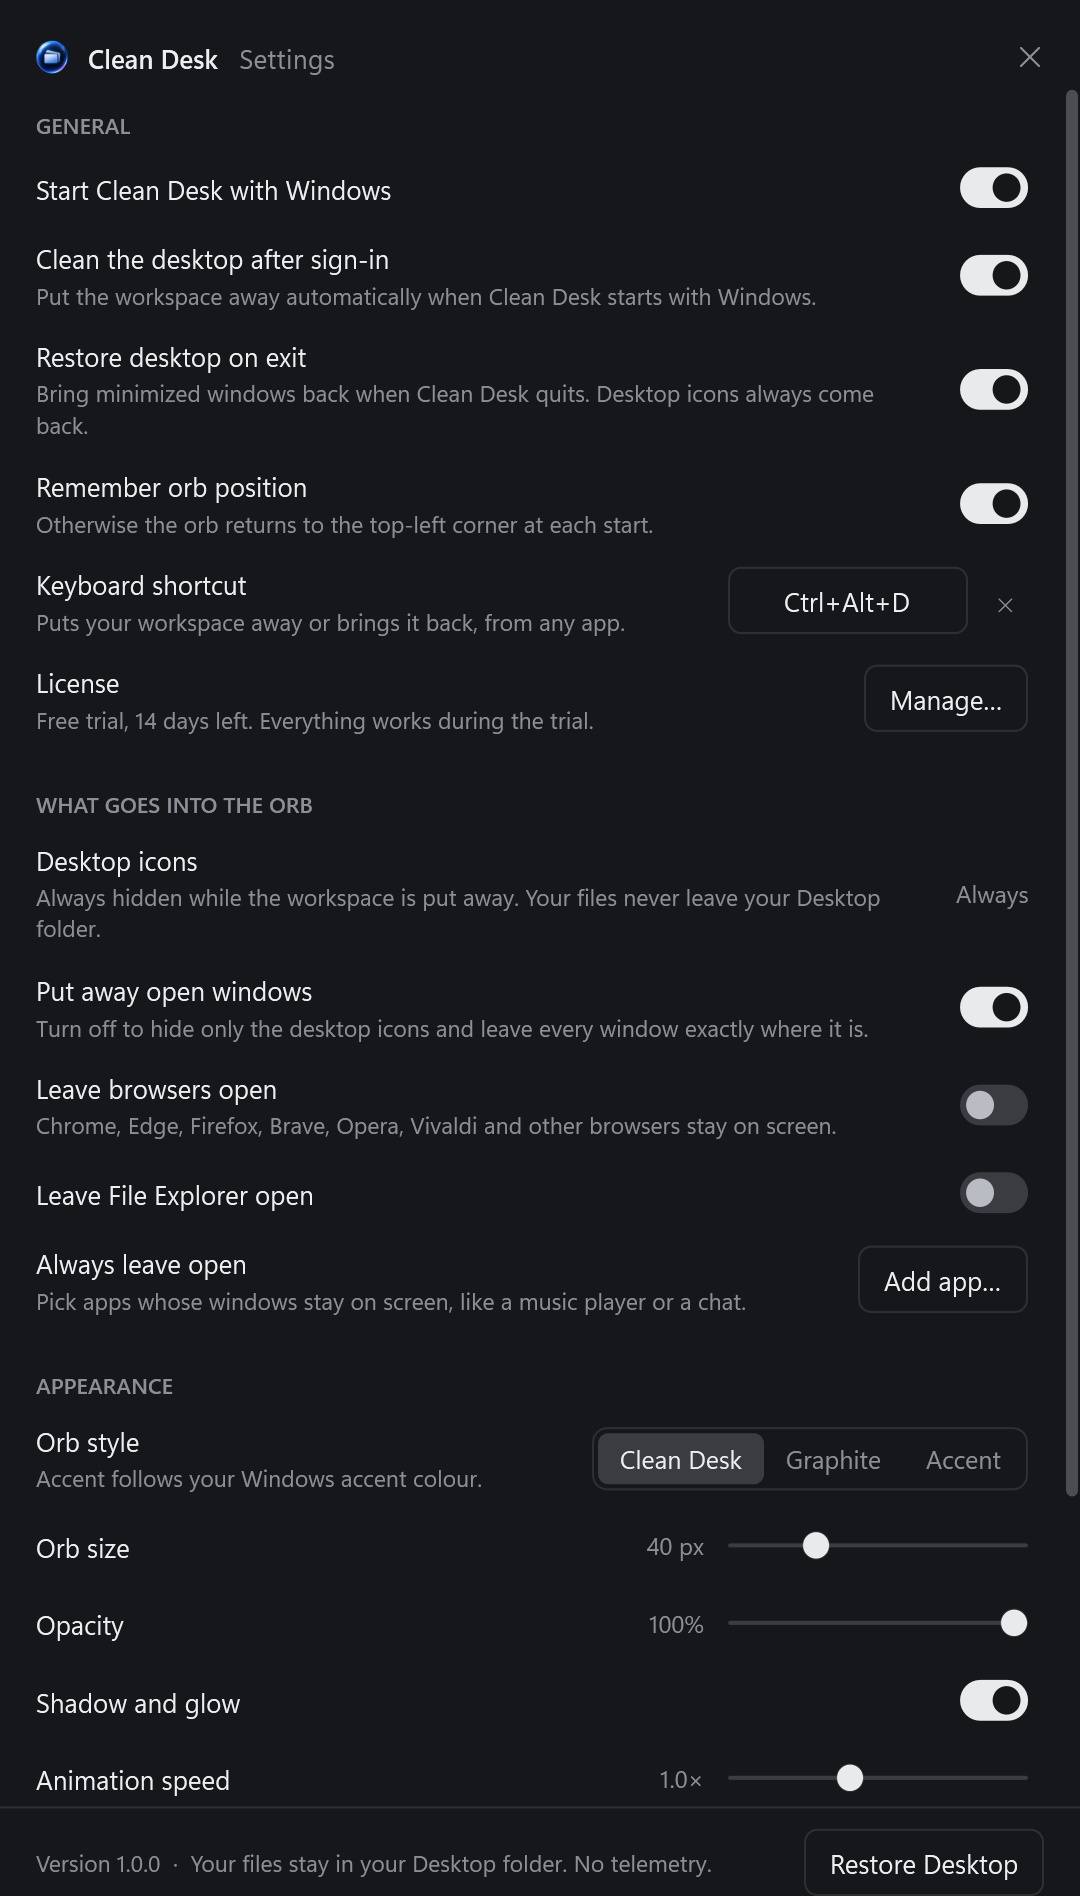Click the Add app... button
The height and width of the screenshot is (1896, 1080).
pos(943,1280)
